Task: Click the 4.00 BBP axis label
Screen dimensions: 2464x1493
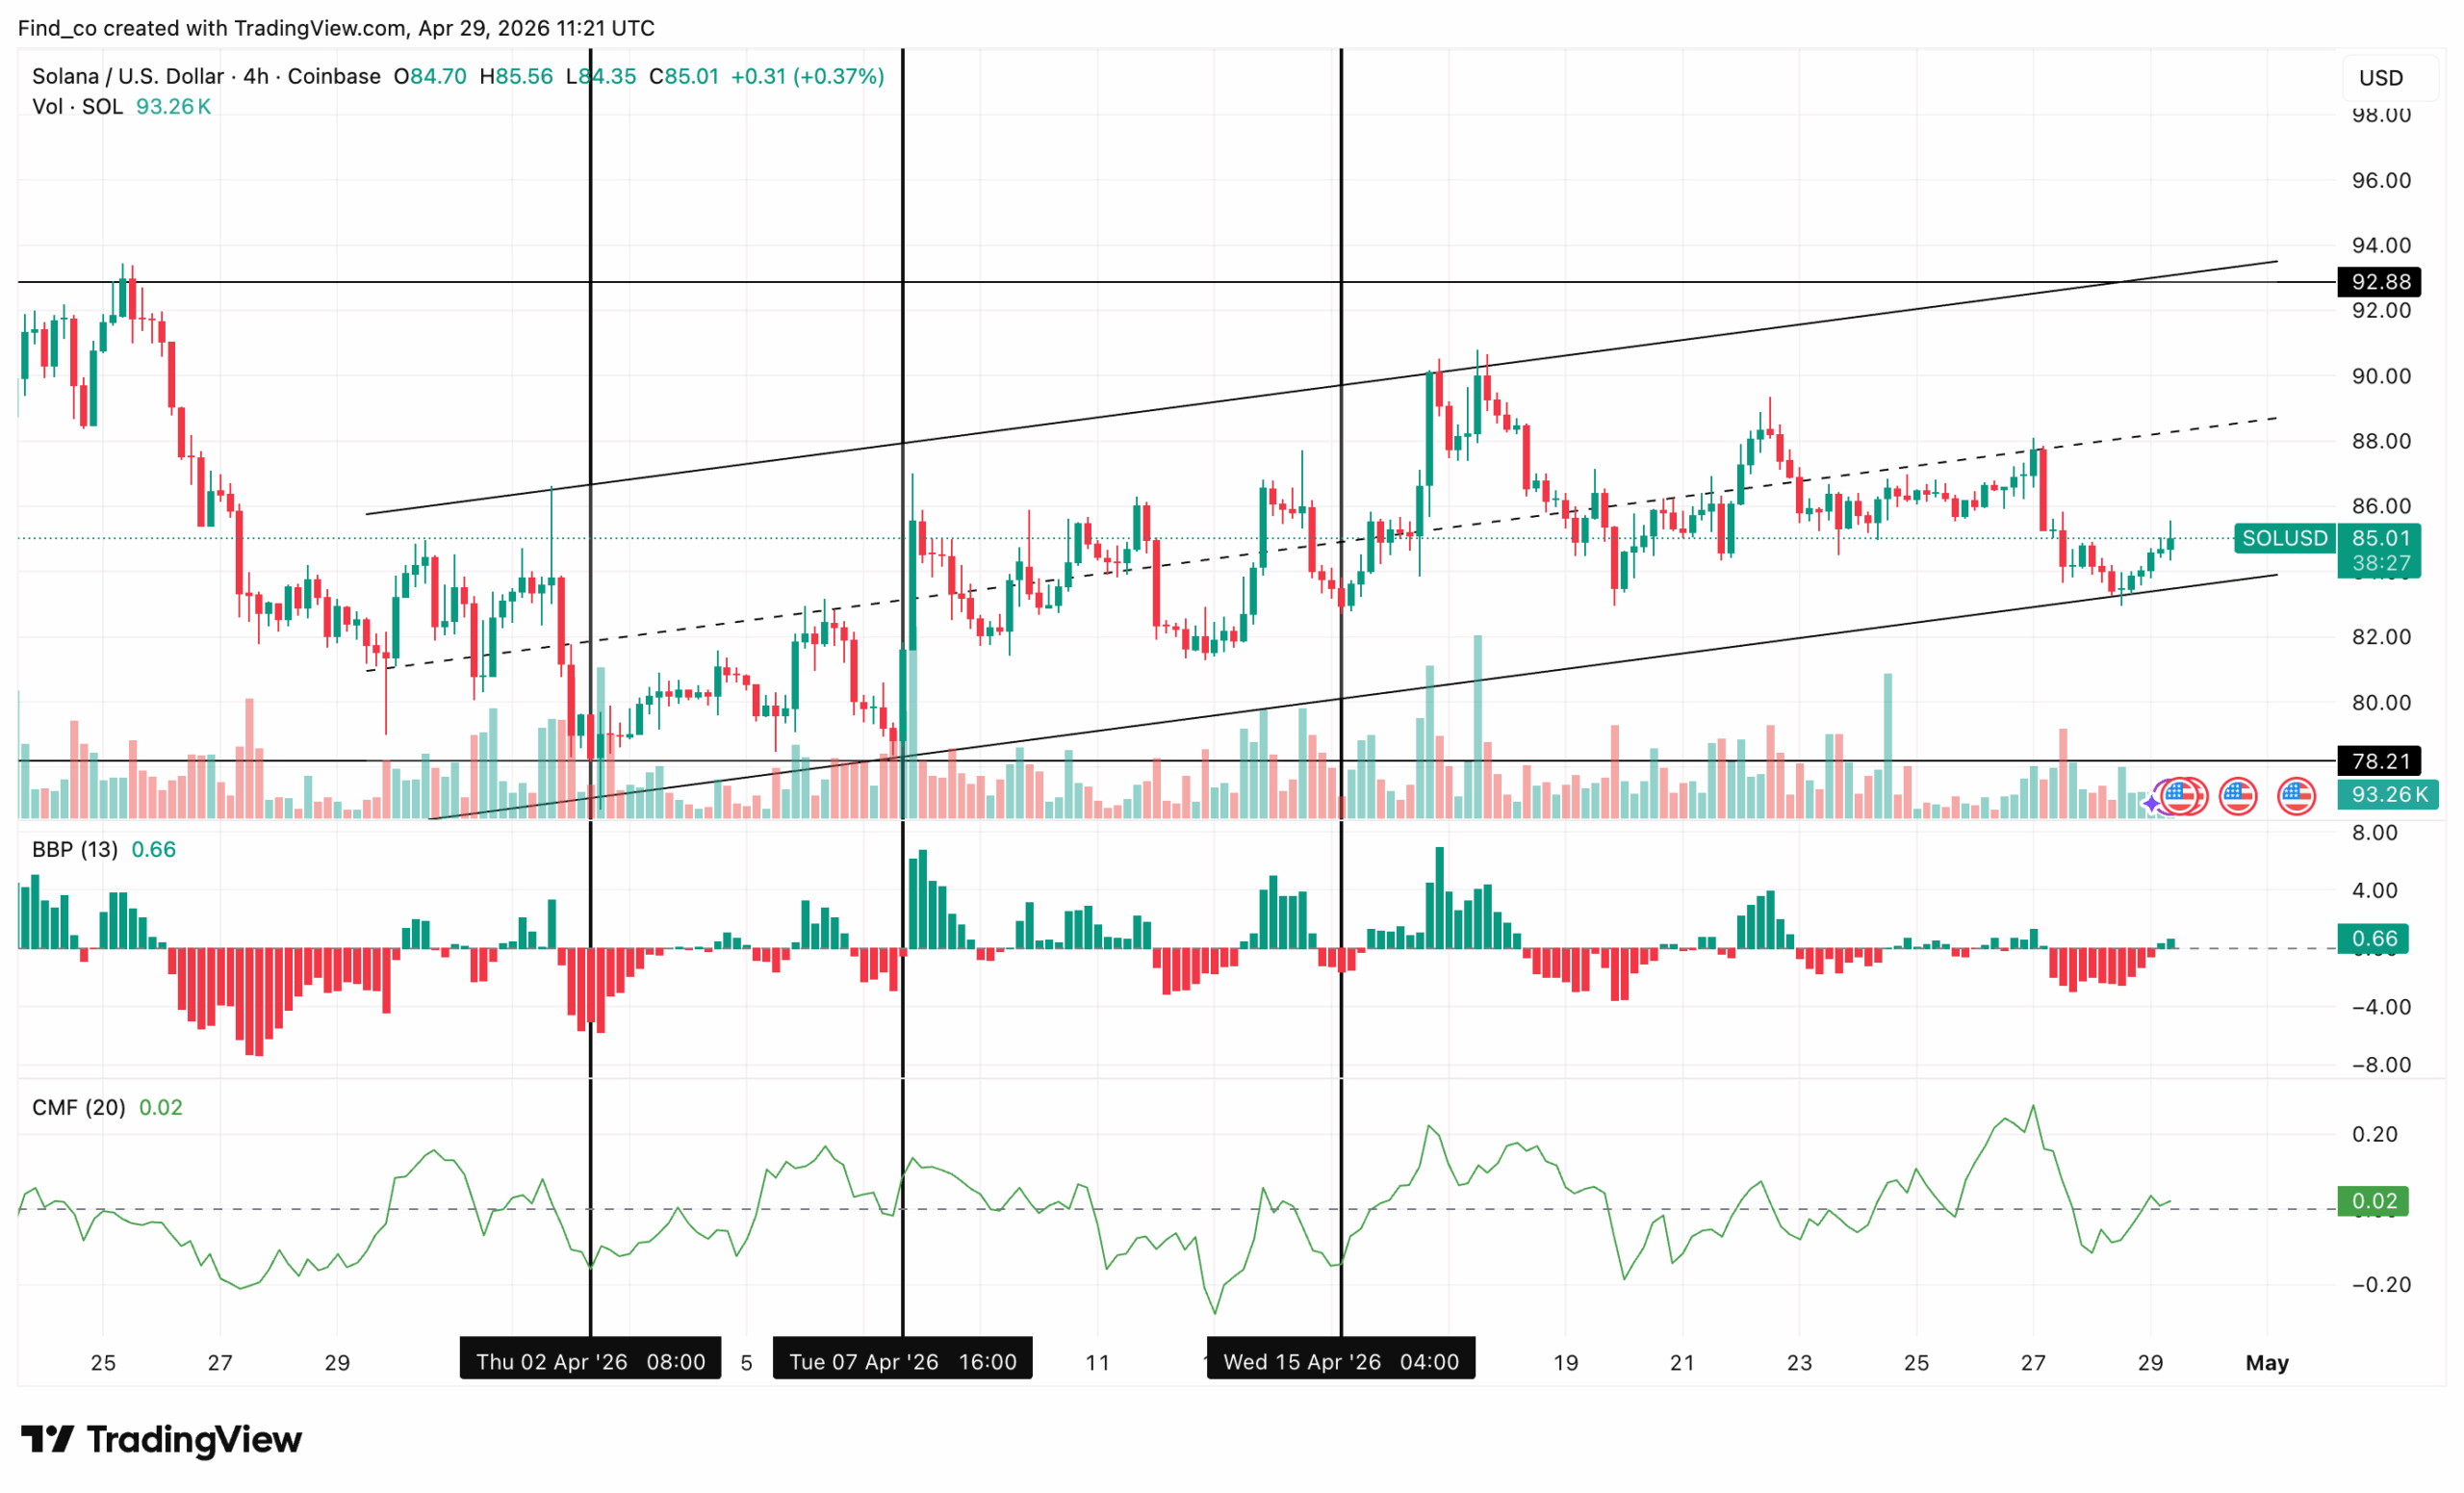Action: [2375, 890]
